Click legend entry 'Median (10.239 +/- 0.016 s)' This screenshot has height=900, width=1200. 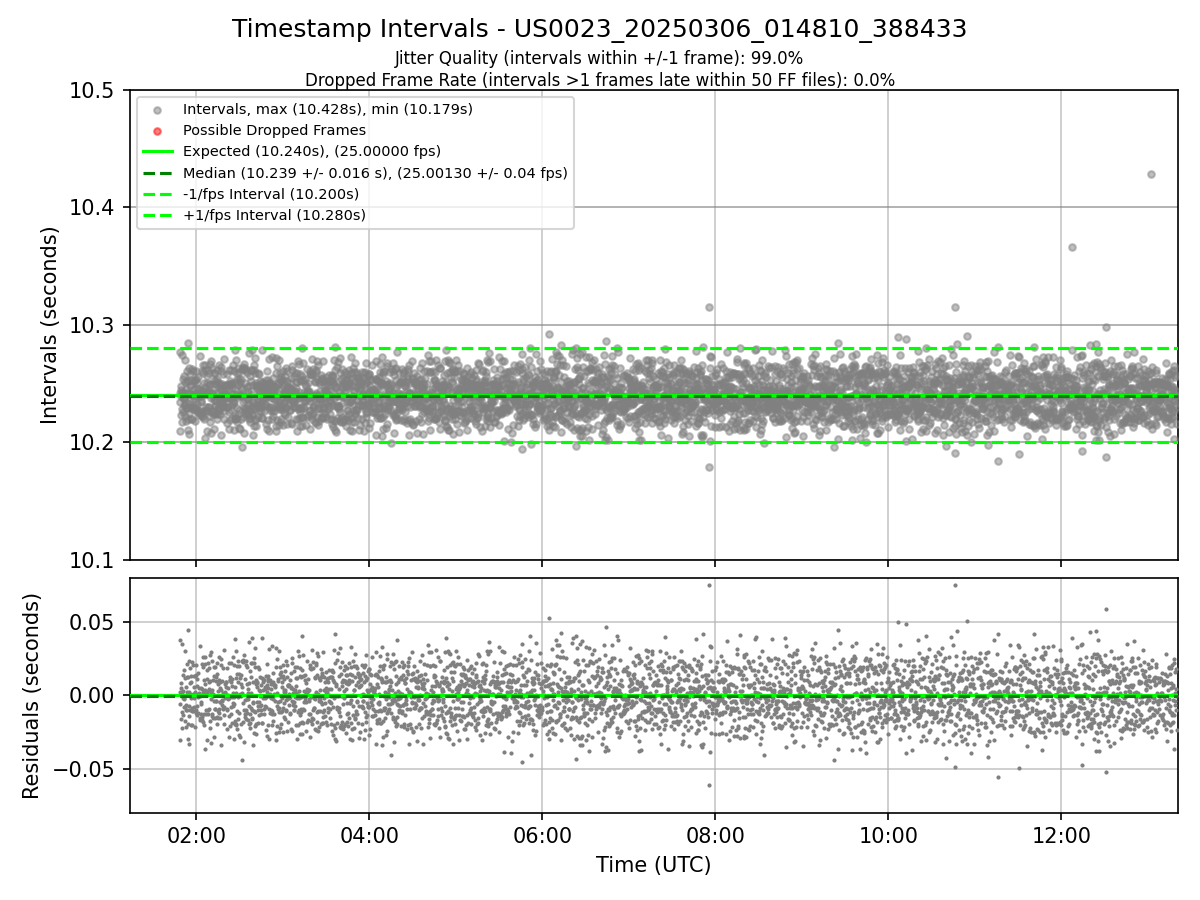375,173
